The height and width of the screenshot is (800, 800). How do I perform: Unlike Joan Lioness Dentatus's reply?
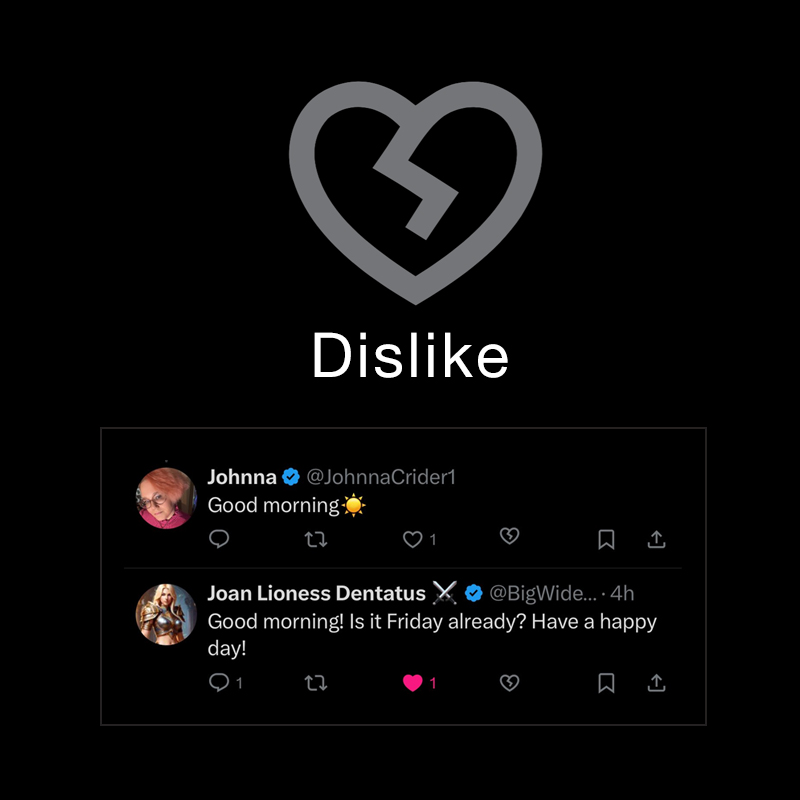412,683
